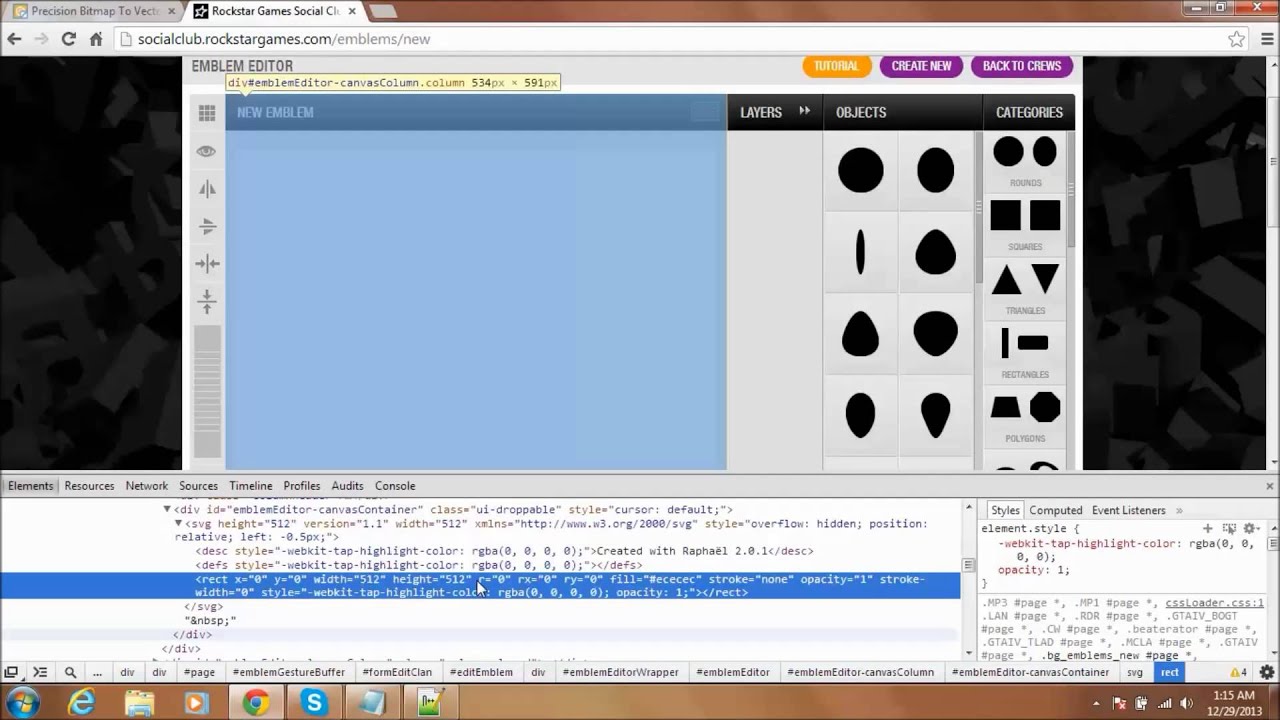Collapse the Layers panel double-arrow

pyautogui.click(x=804, y=111)
